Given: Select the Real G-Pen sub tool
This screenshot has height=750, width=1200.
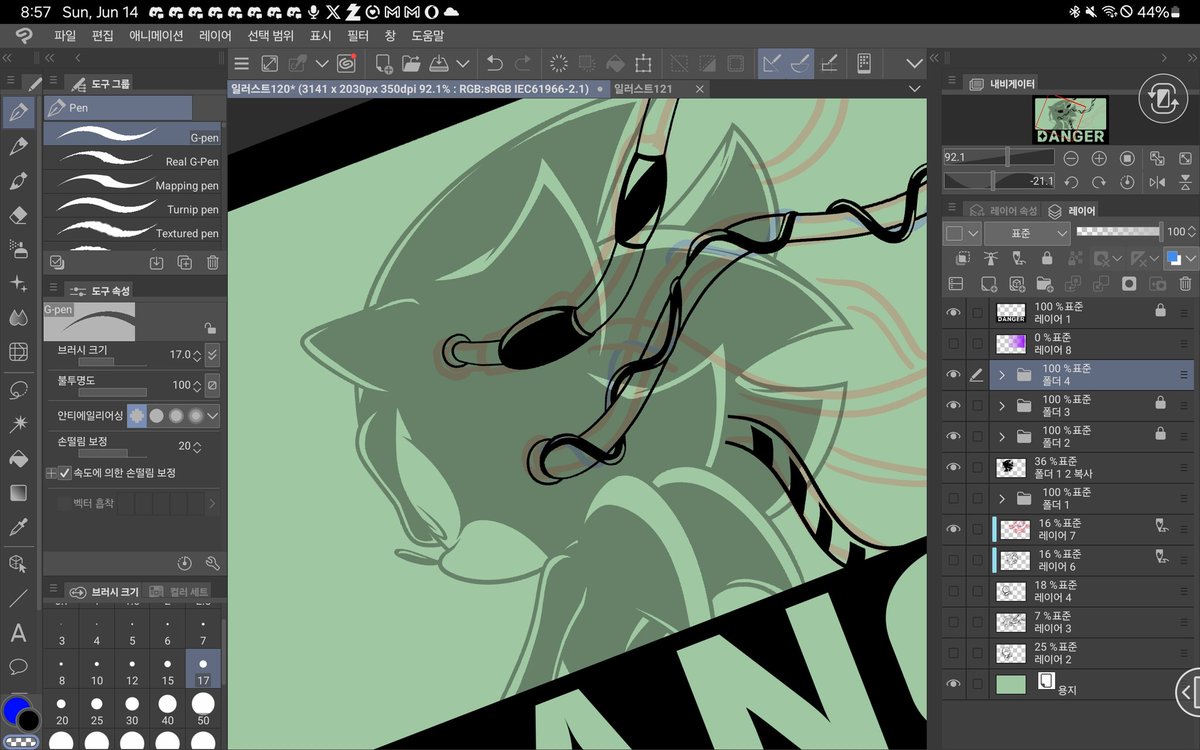Looking at the screenshot, I should [133, 160].
